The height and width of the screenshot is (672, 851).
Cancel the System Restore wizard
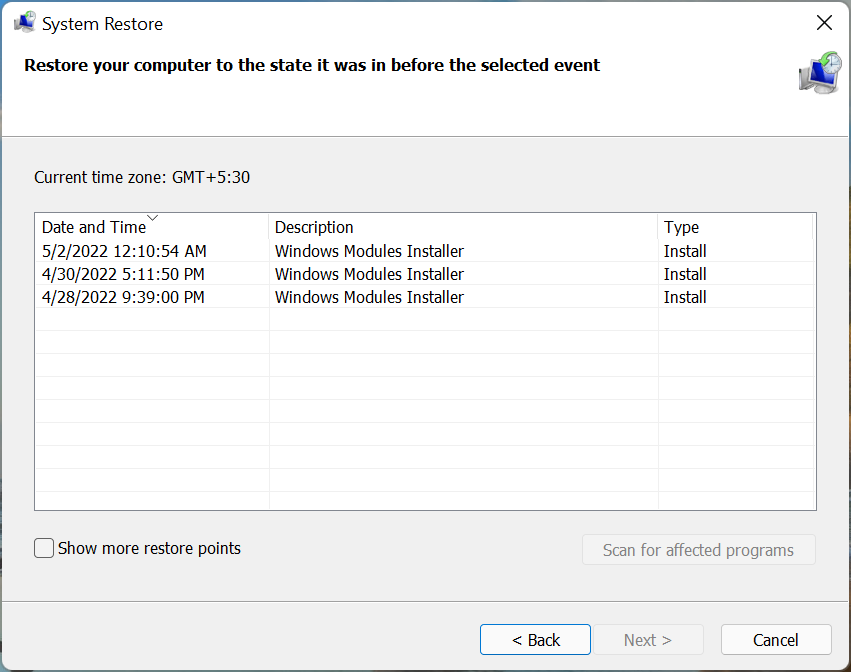[x=776, y=639]
